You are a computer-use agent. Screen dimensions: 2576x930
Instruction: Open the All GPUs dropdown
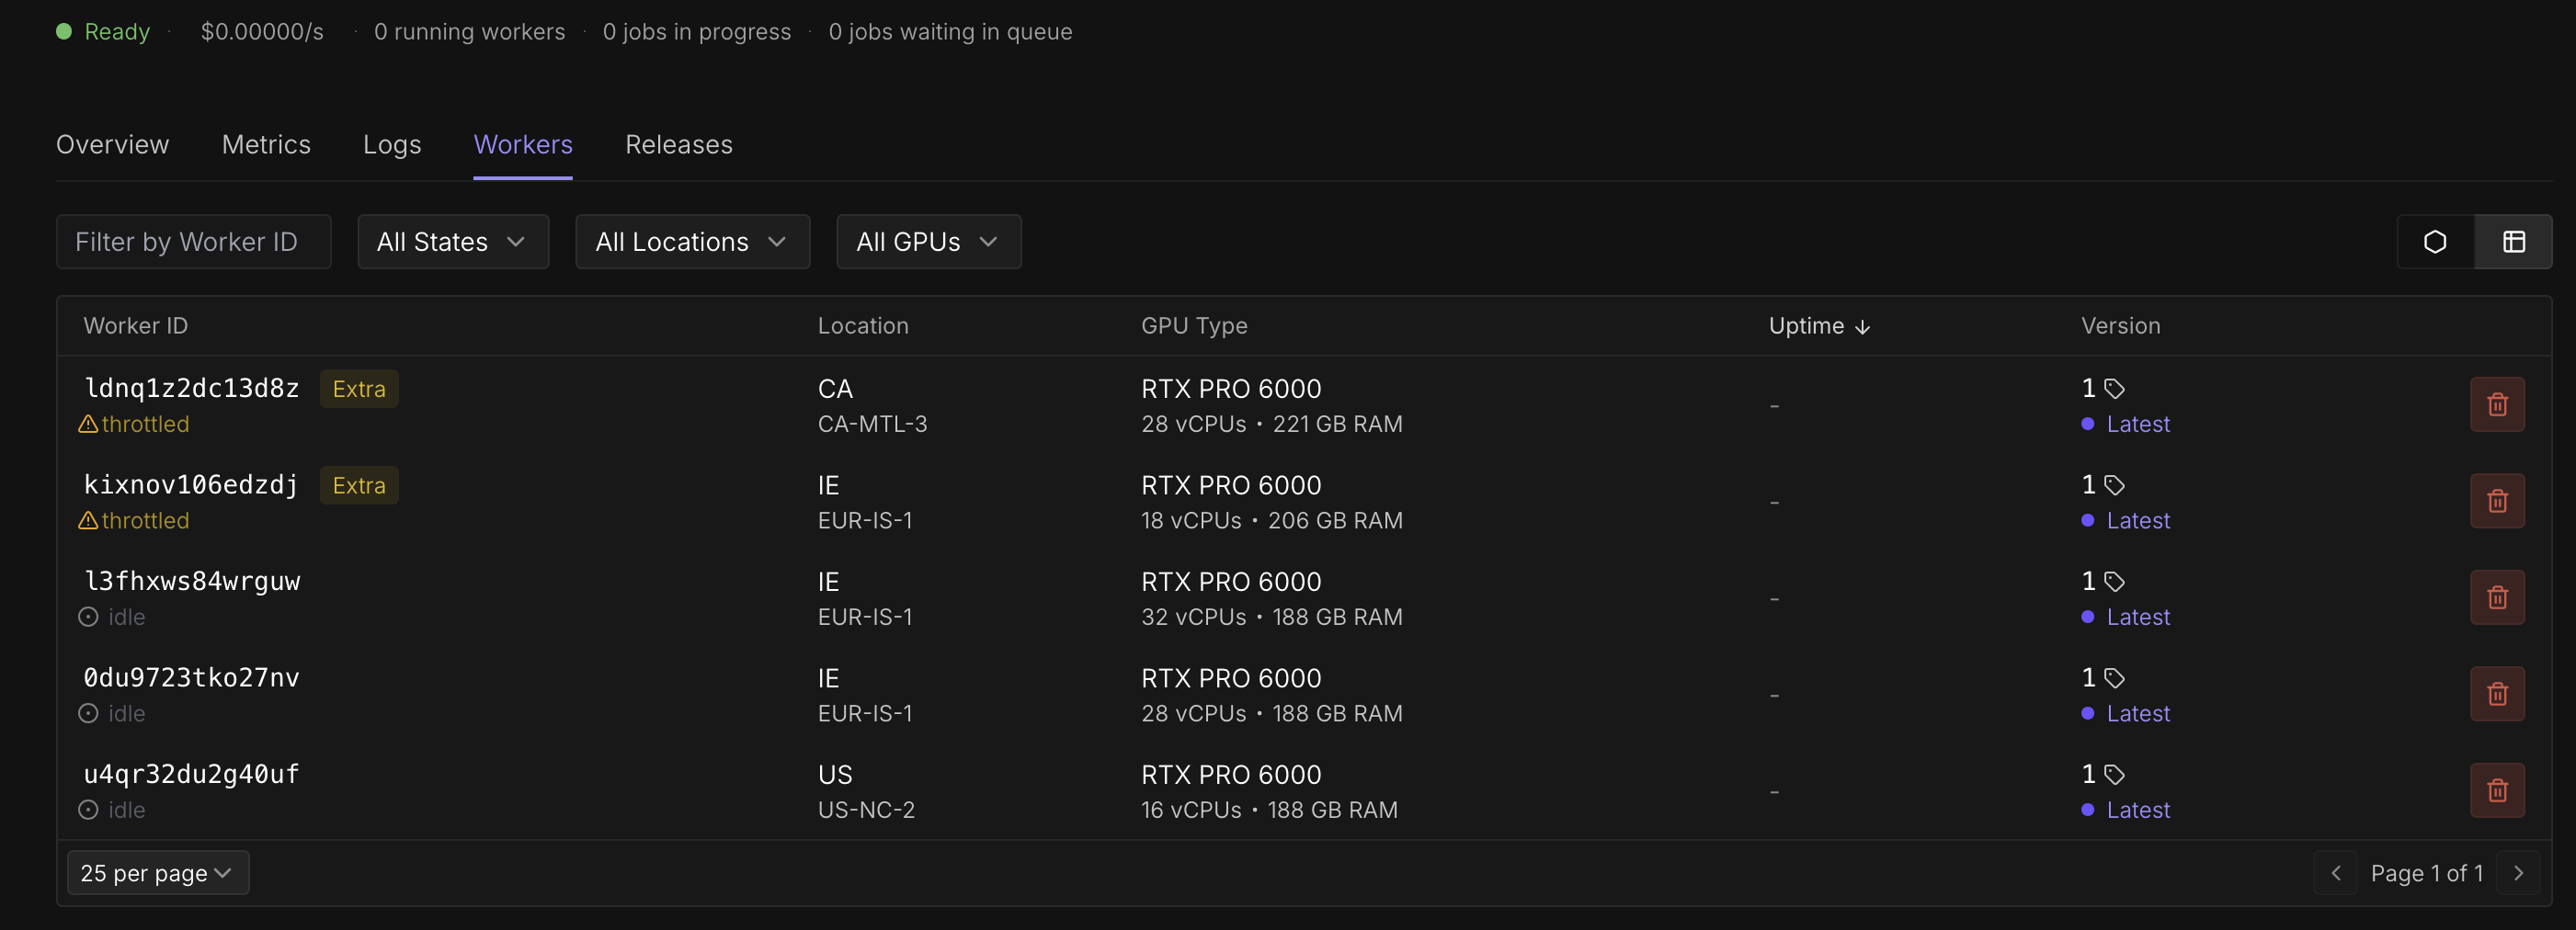[x=928, y=242]
